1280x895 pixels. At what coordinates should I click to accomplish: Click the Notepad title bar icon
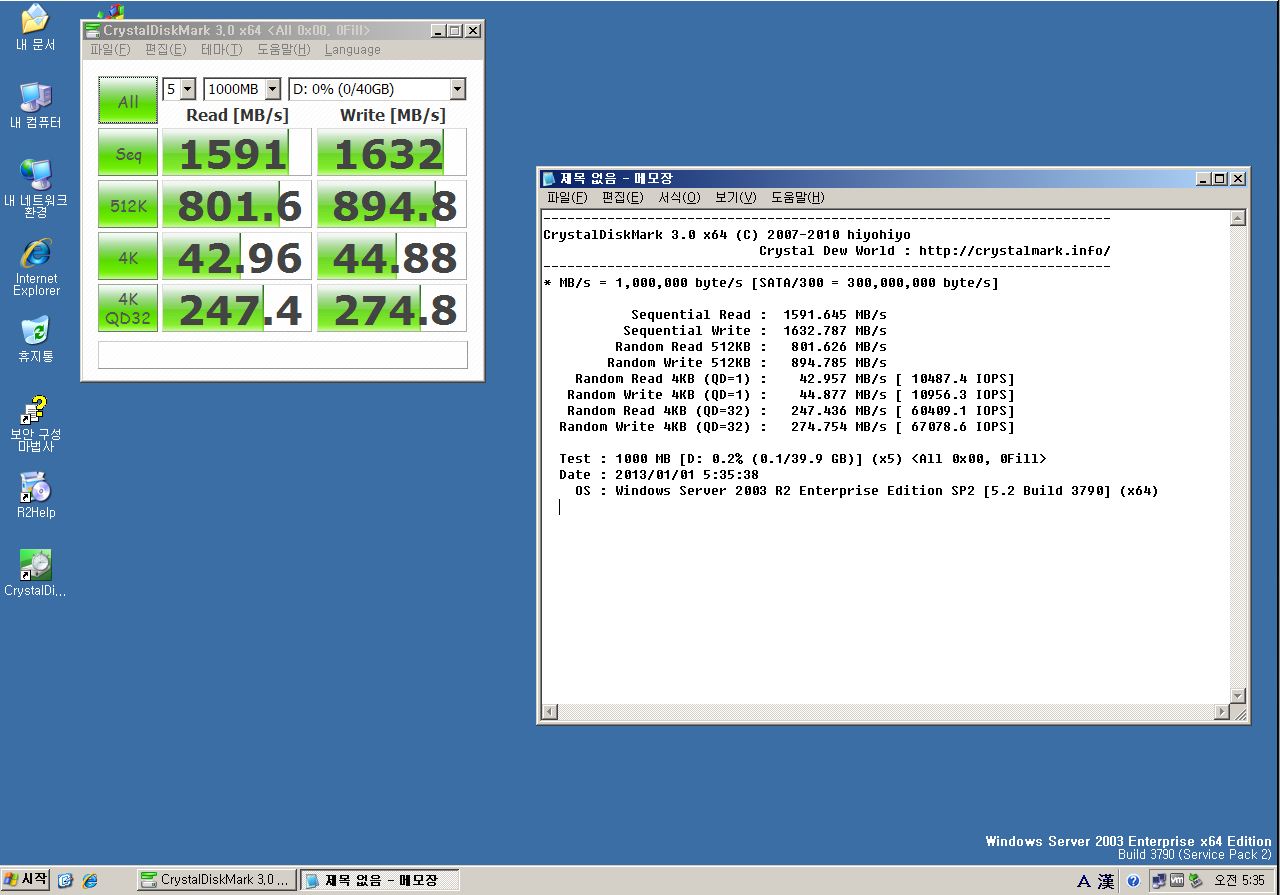548,179
